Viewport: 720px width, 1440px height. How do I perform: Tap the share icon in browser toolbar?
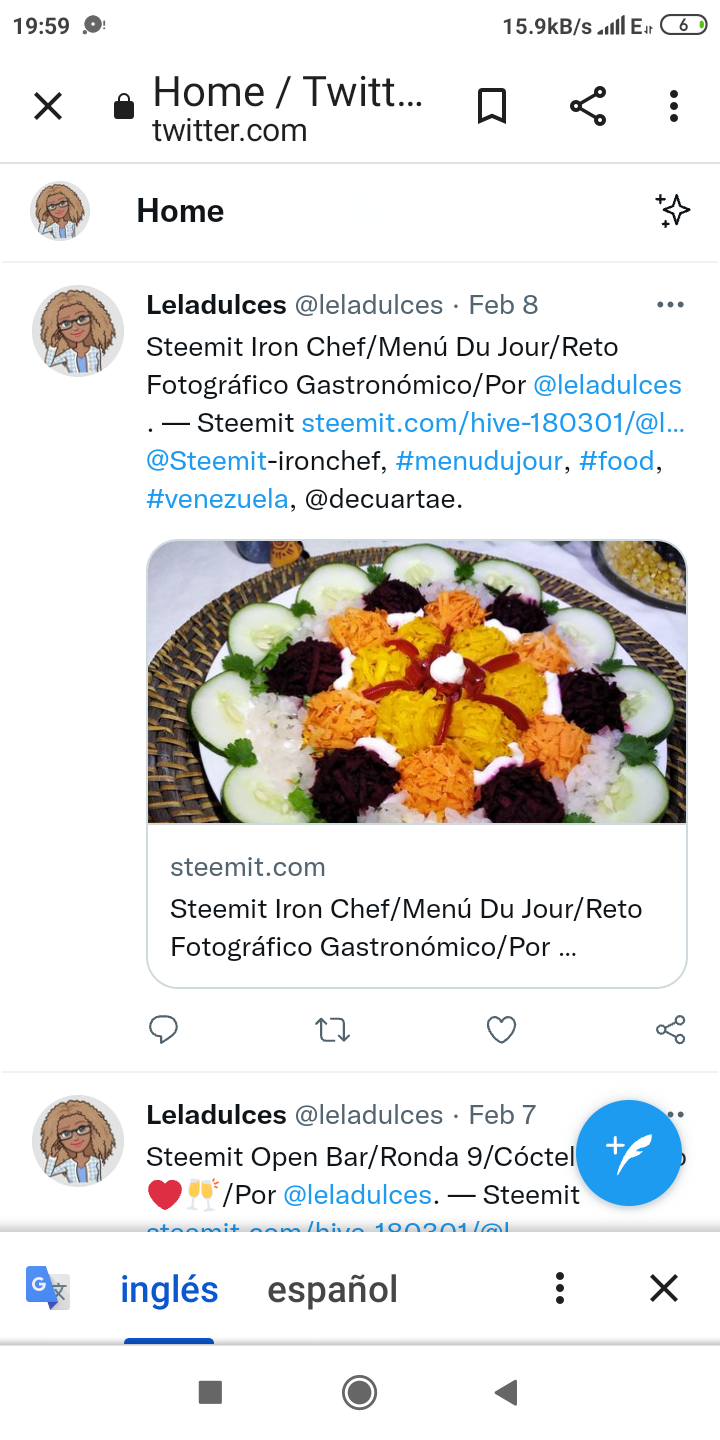click(588, 106)
